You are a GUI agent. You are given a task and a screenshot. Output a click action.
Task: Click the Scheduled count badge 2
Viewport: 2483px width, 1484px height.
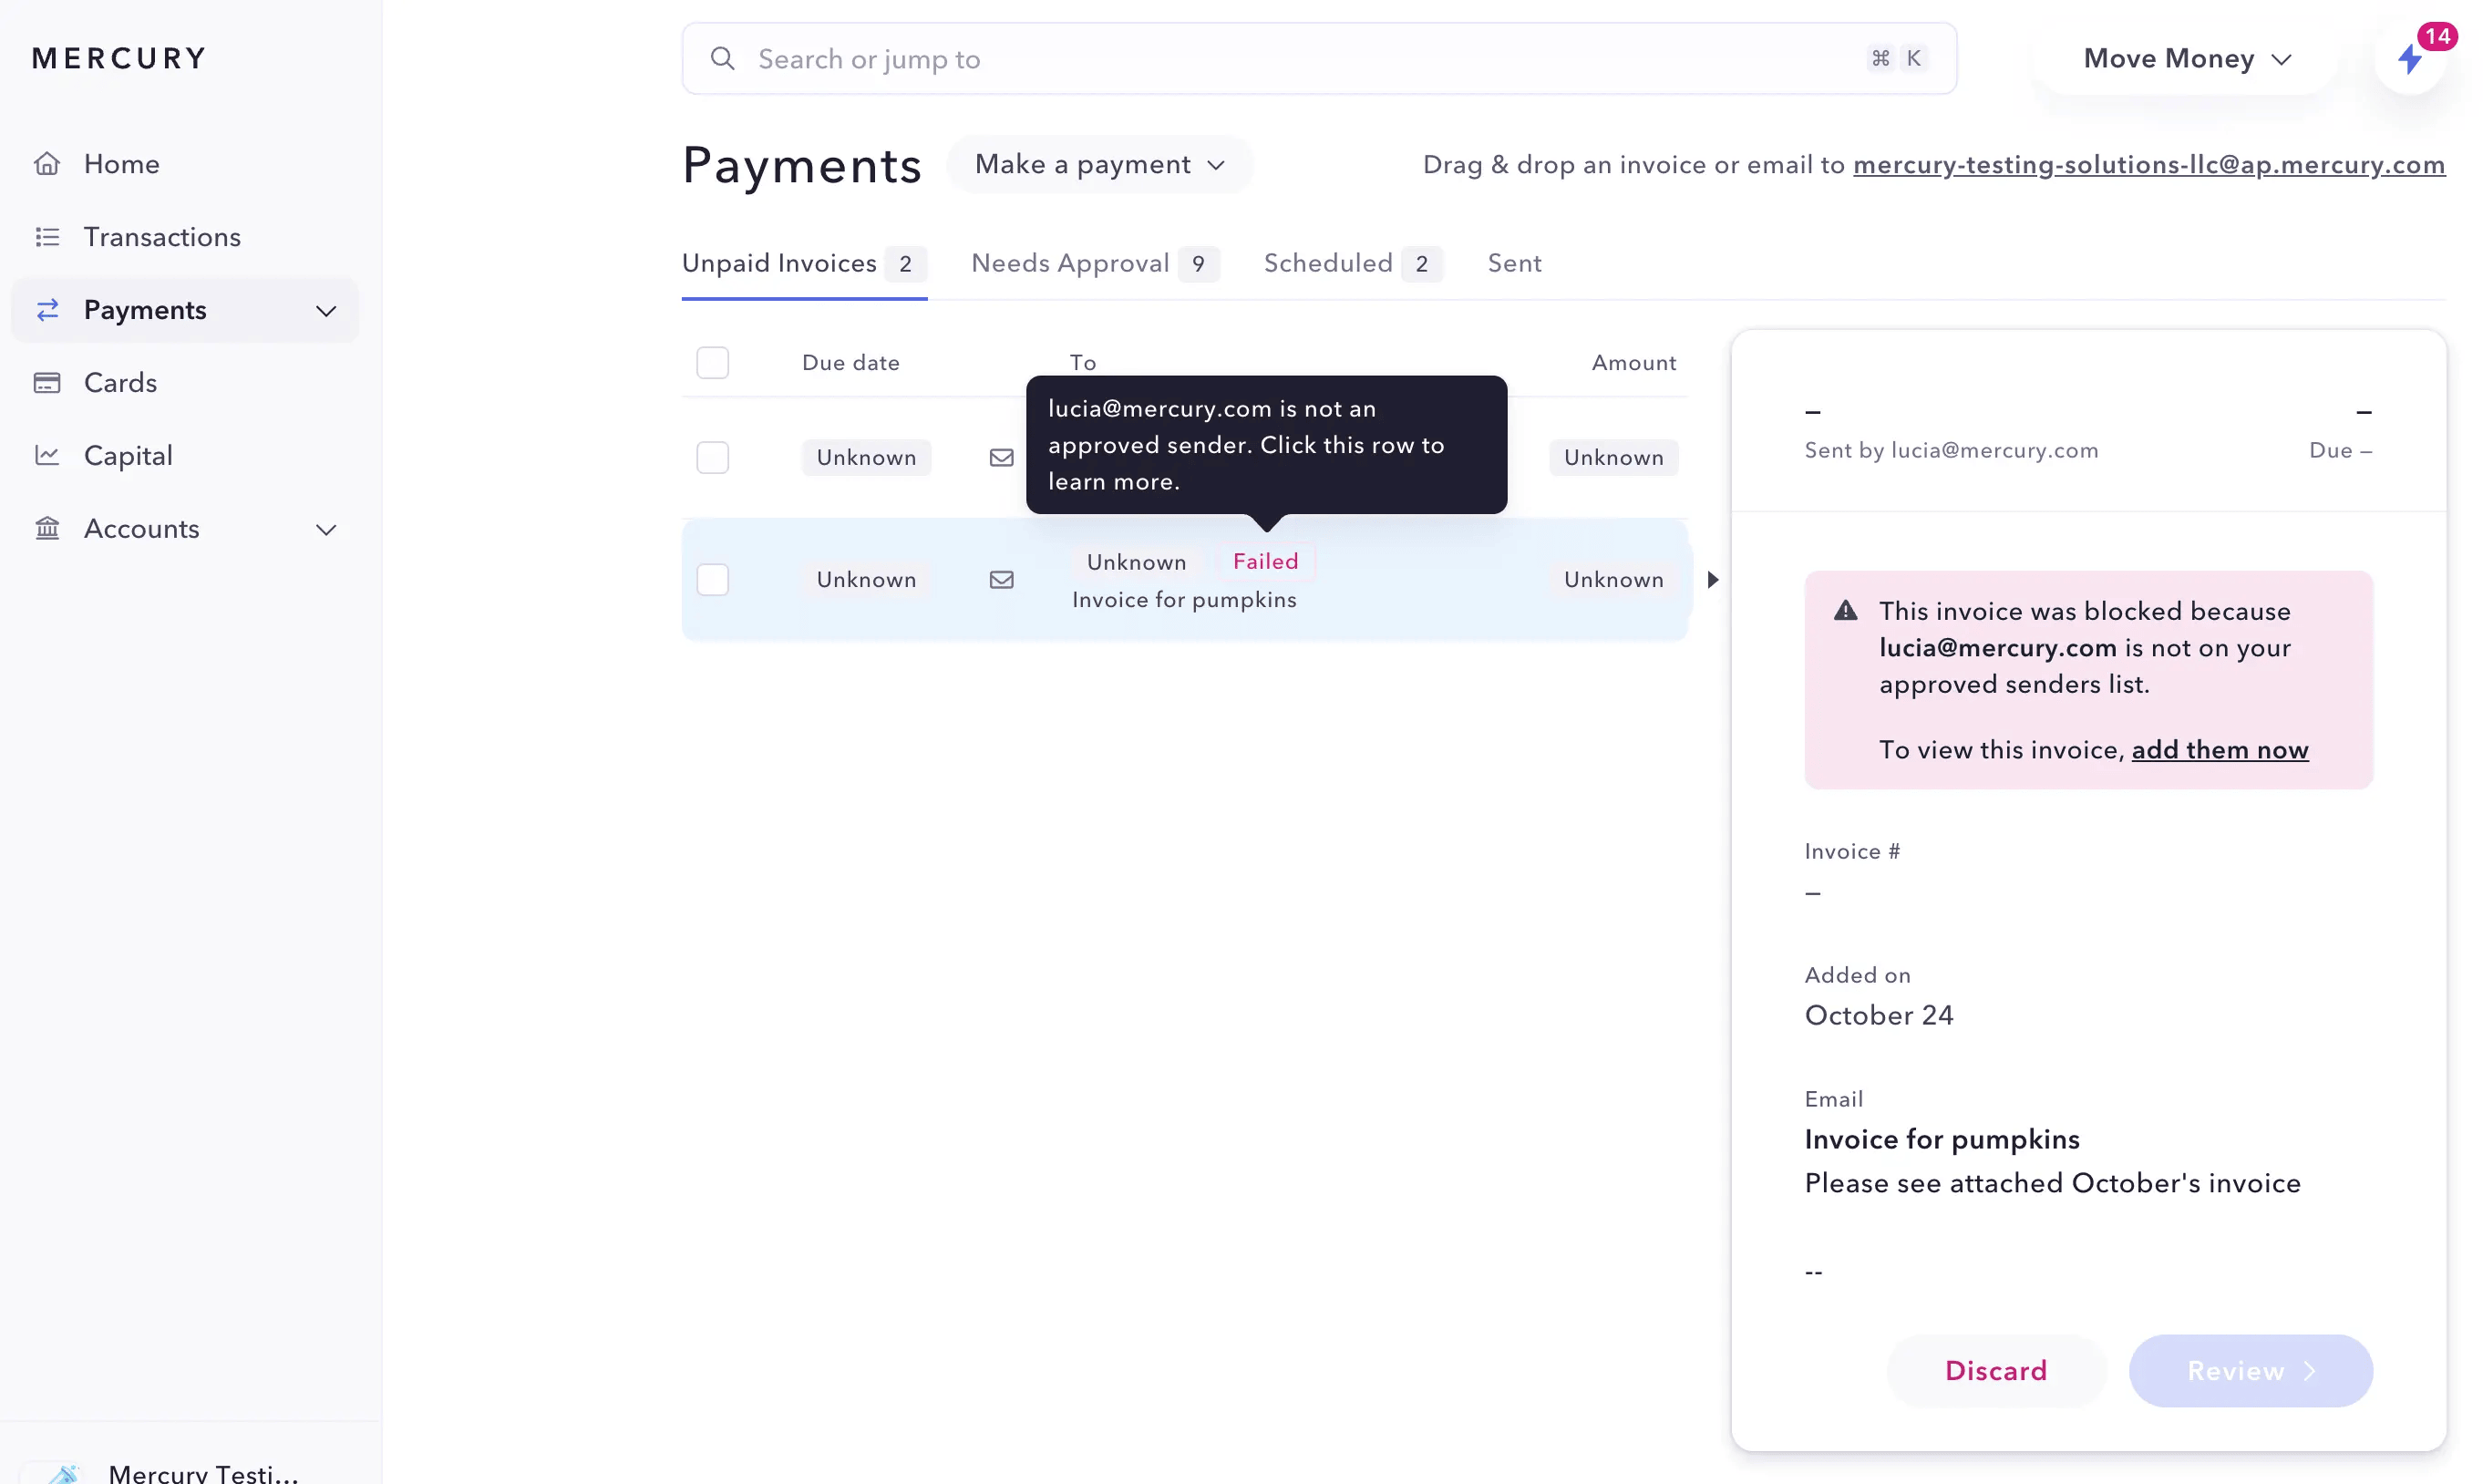tap(1421, 264)
